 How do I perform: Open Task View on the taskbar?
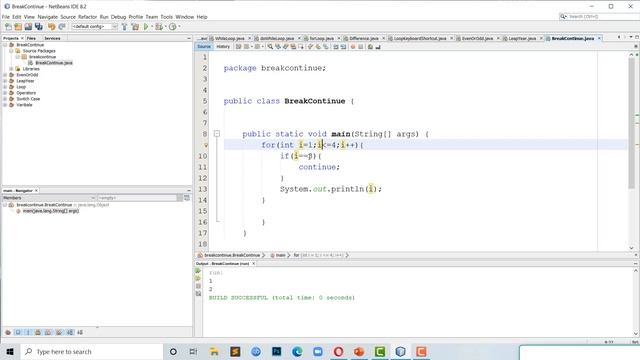pos(193,351)
